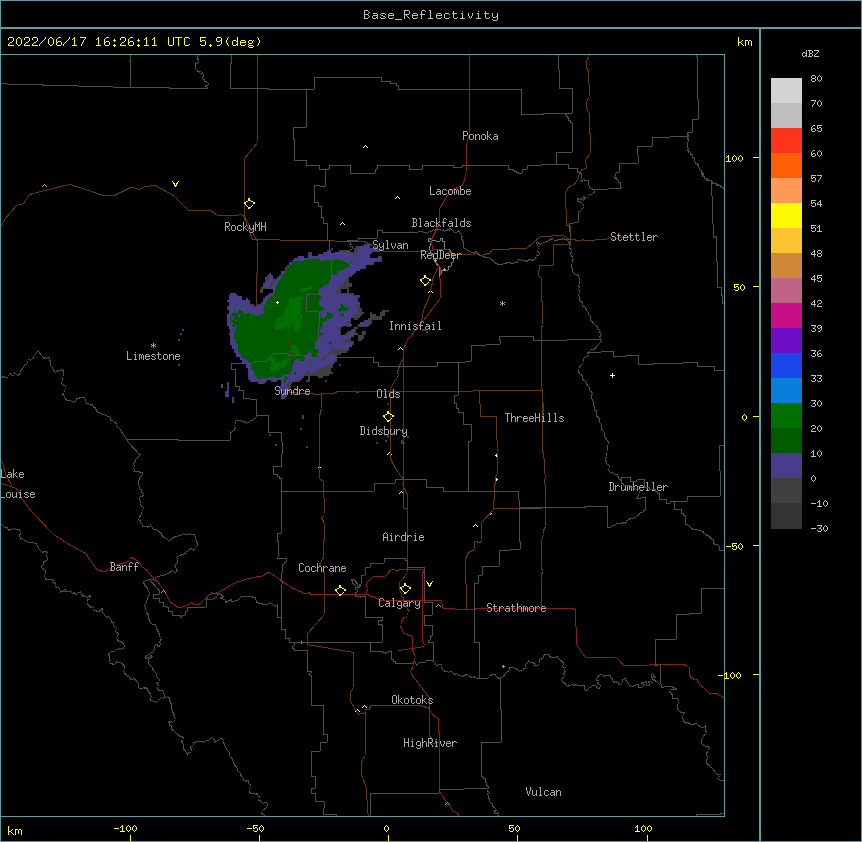Click the HighRiver label
Viewport: 862px width, 842px height.
430,743
